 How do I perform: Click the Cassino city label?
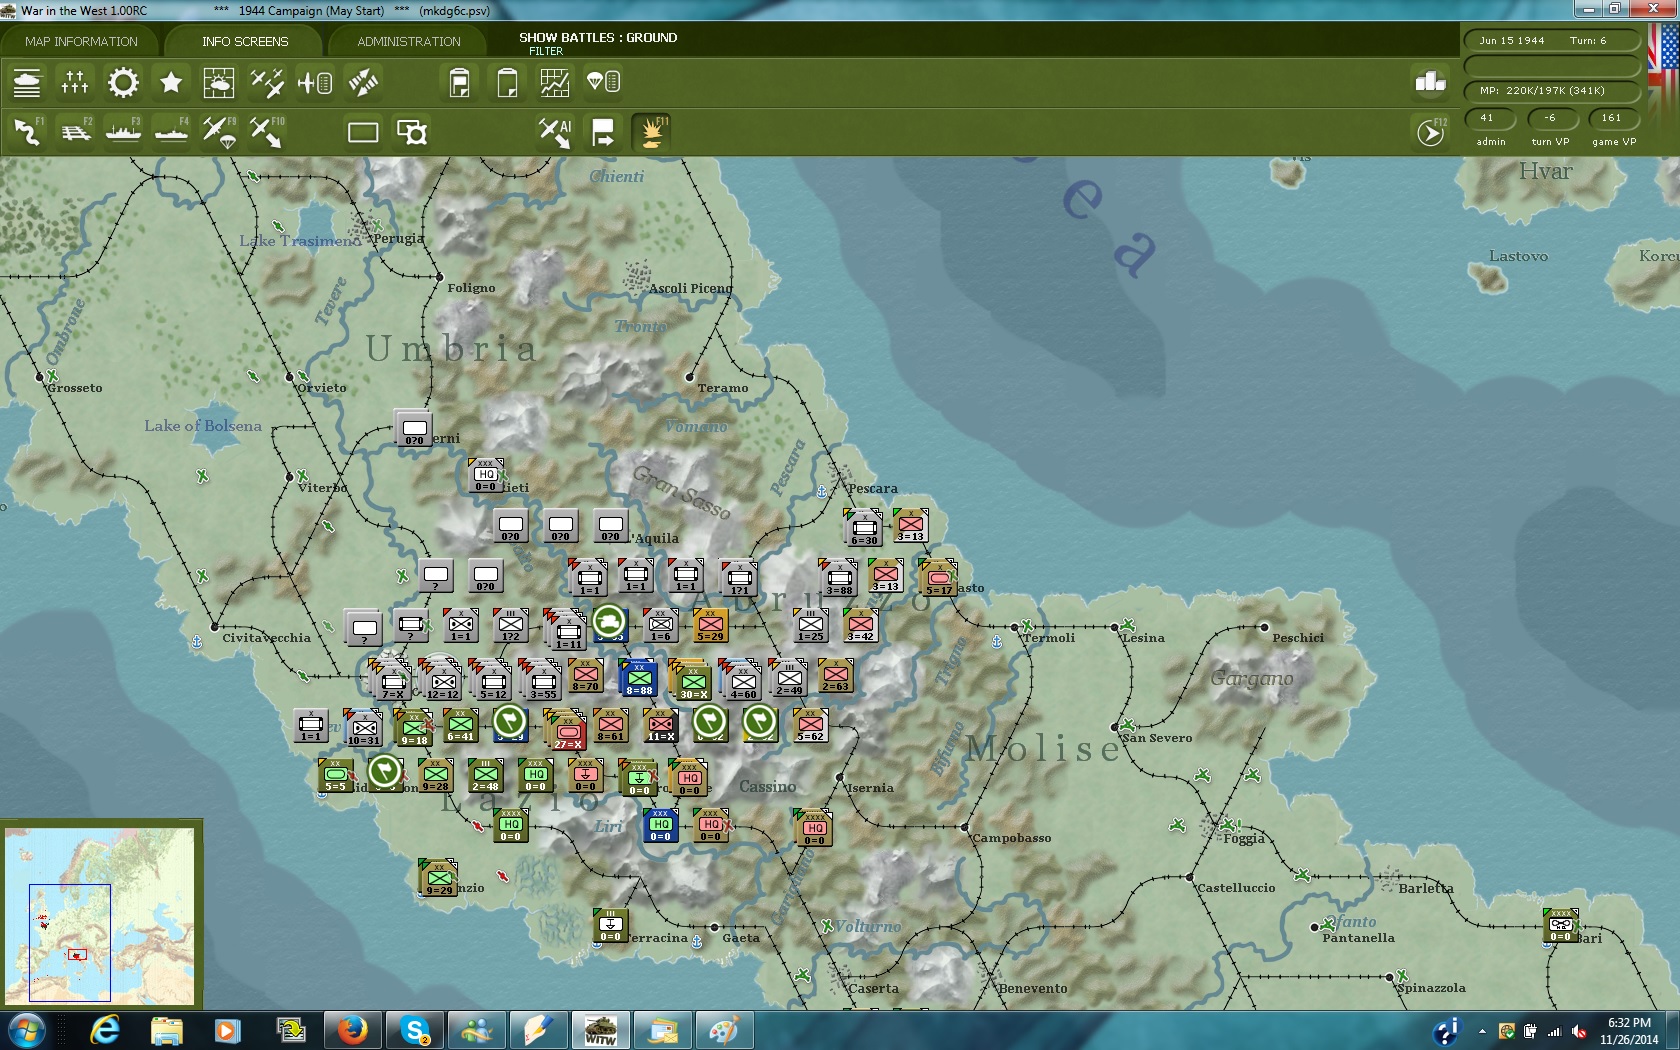click(767, 787)
